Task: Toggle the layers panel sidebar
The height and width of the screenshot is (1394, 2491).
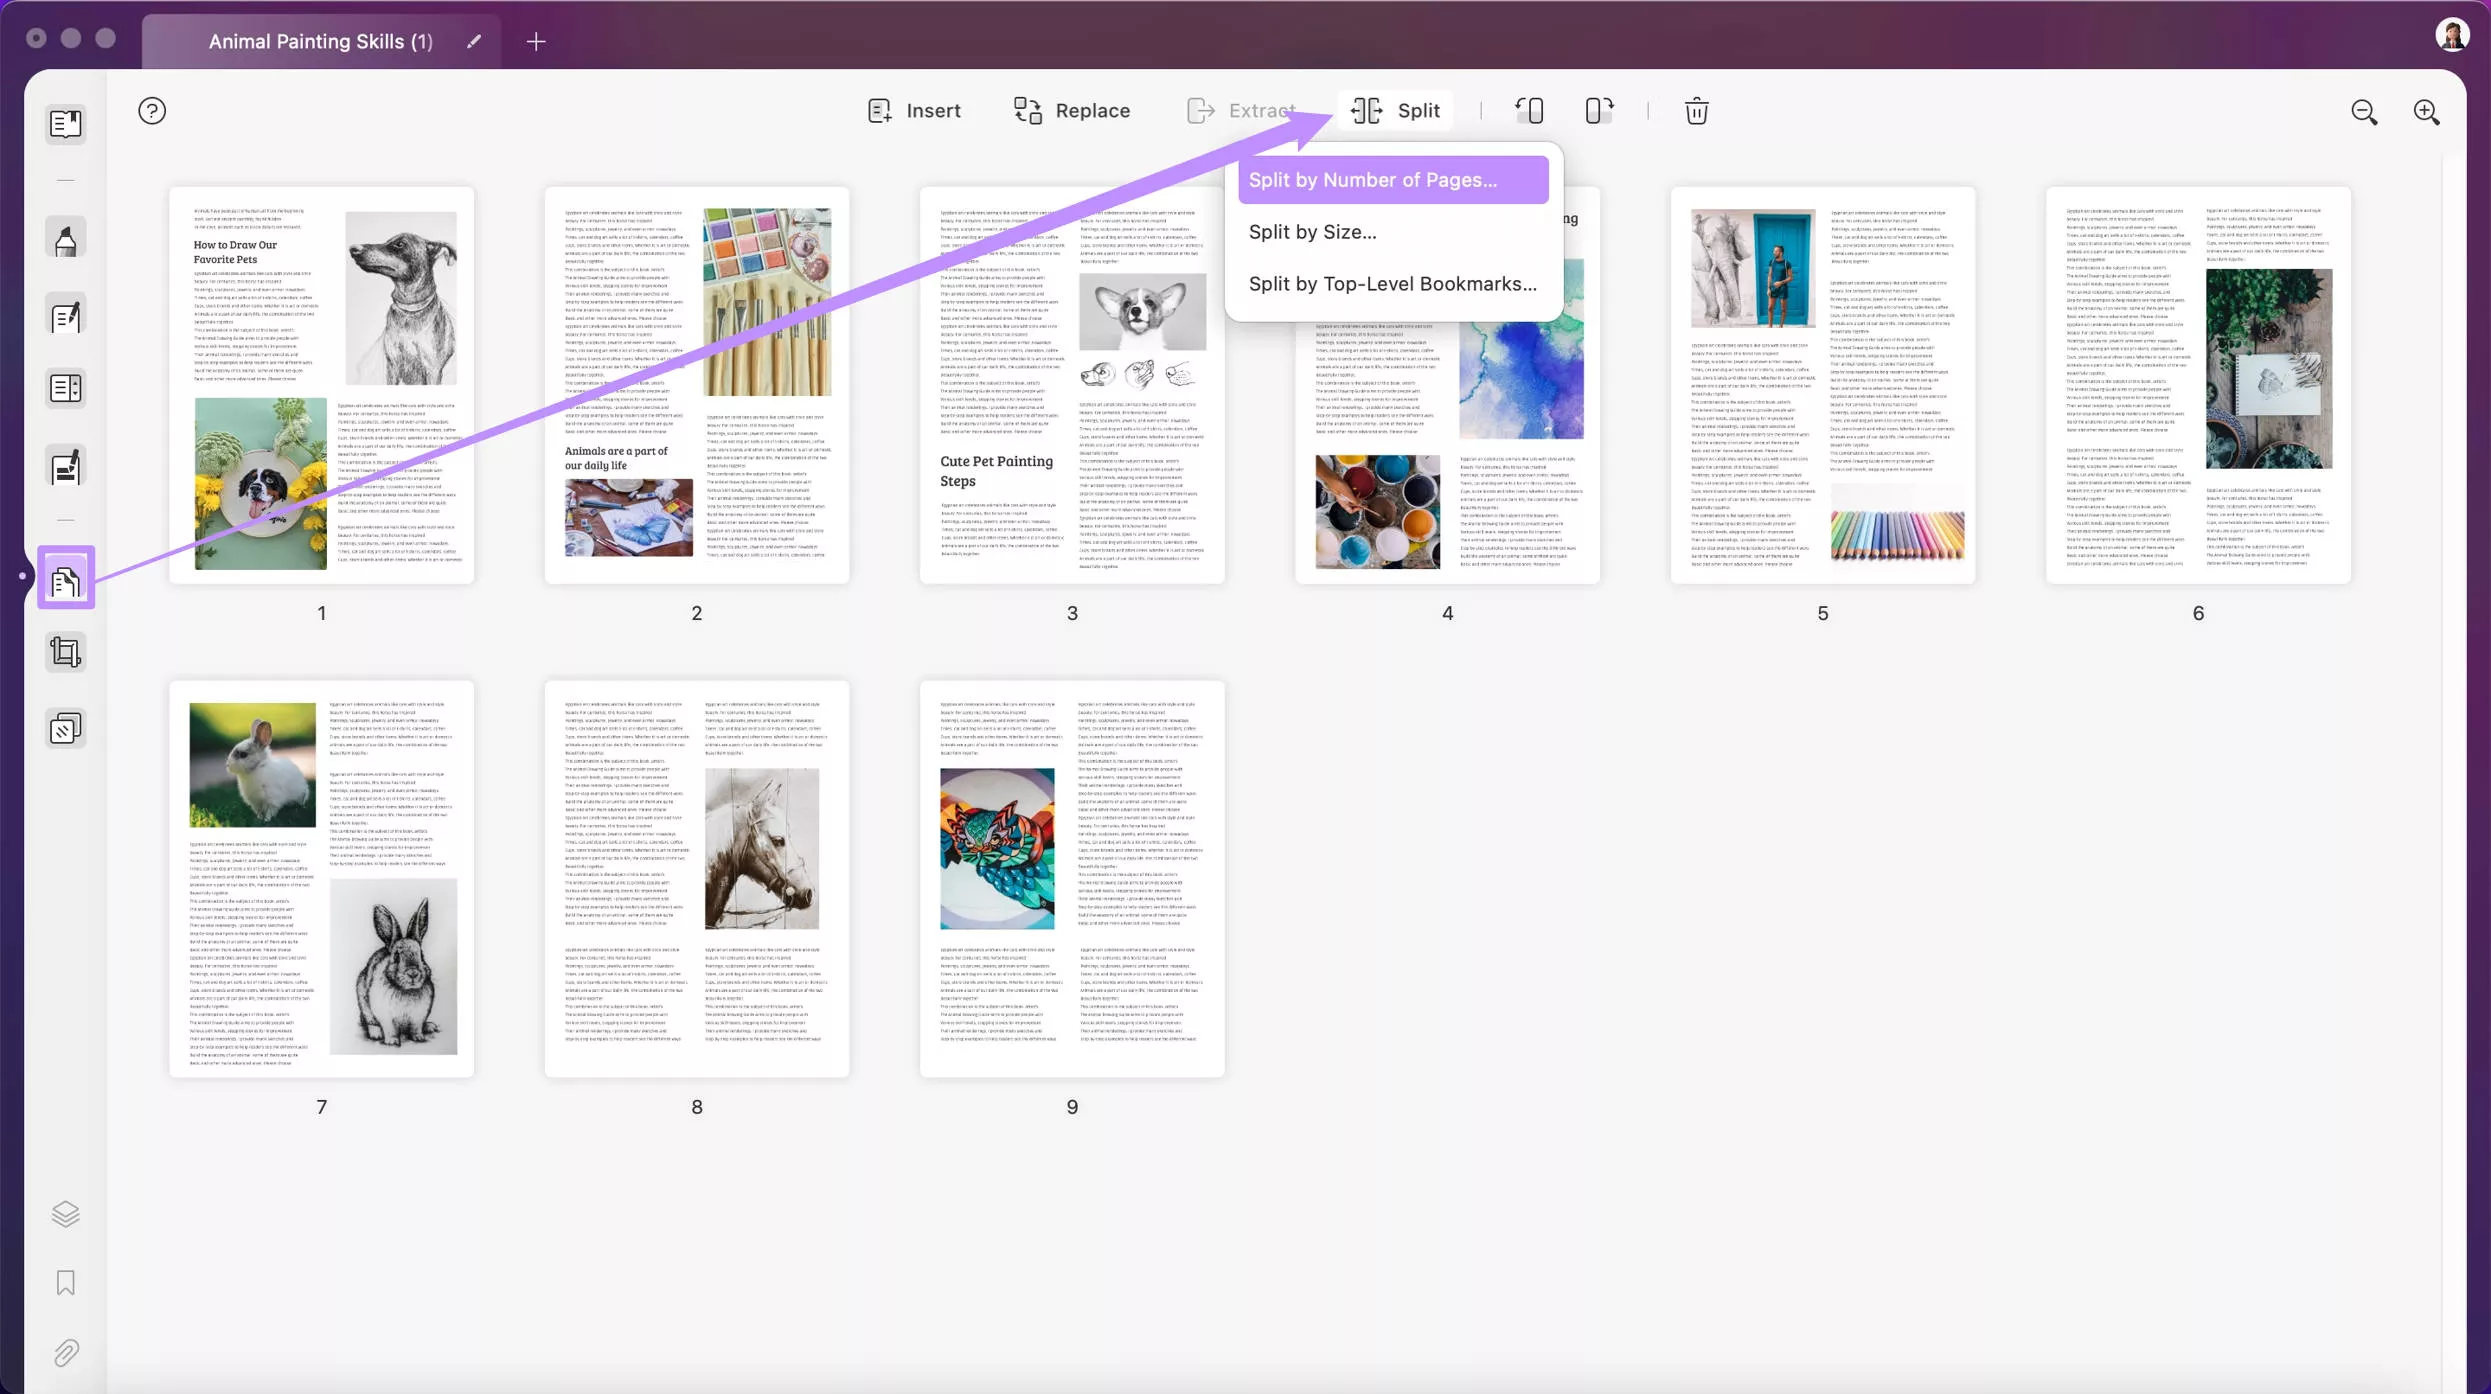Action: tap(67, 1214)
